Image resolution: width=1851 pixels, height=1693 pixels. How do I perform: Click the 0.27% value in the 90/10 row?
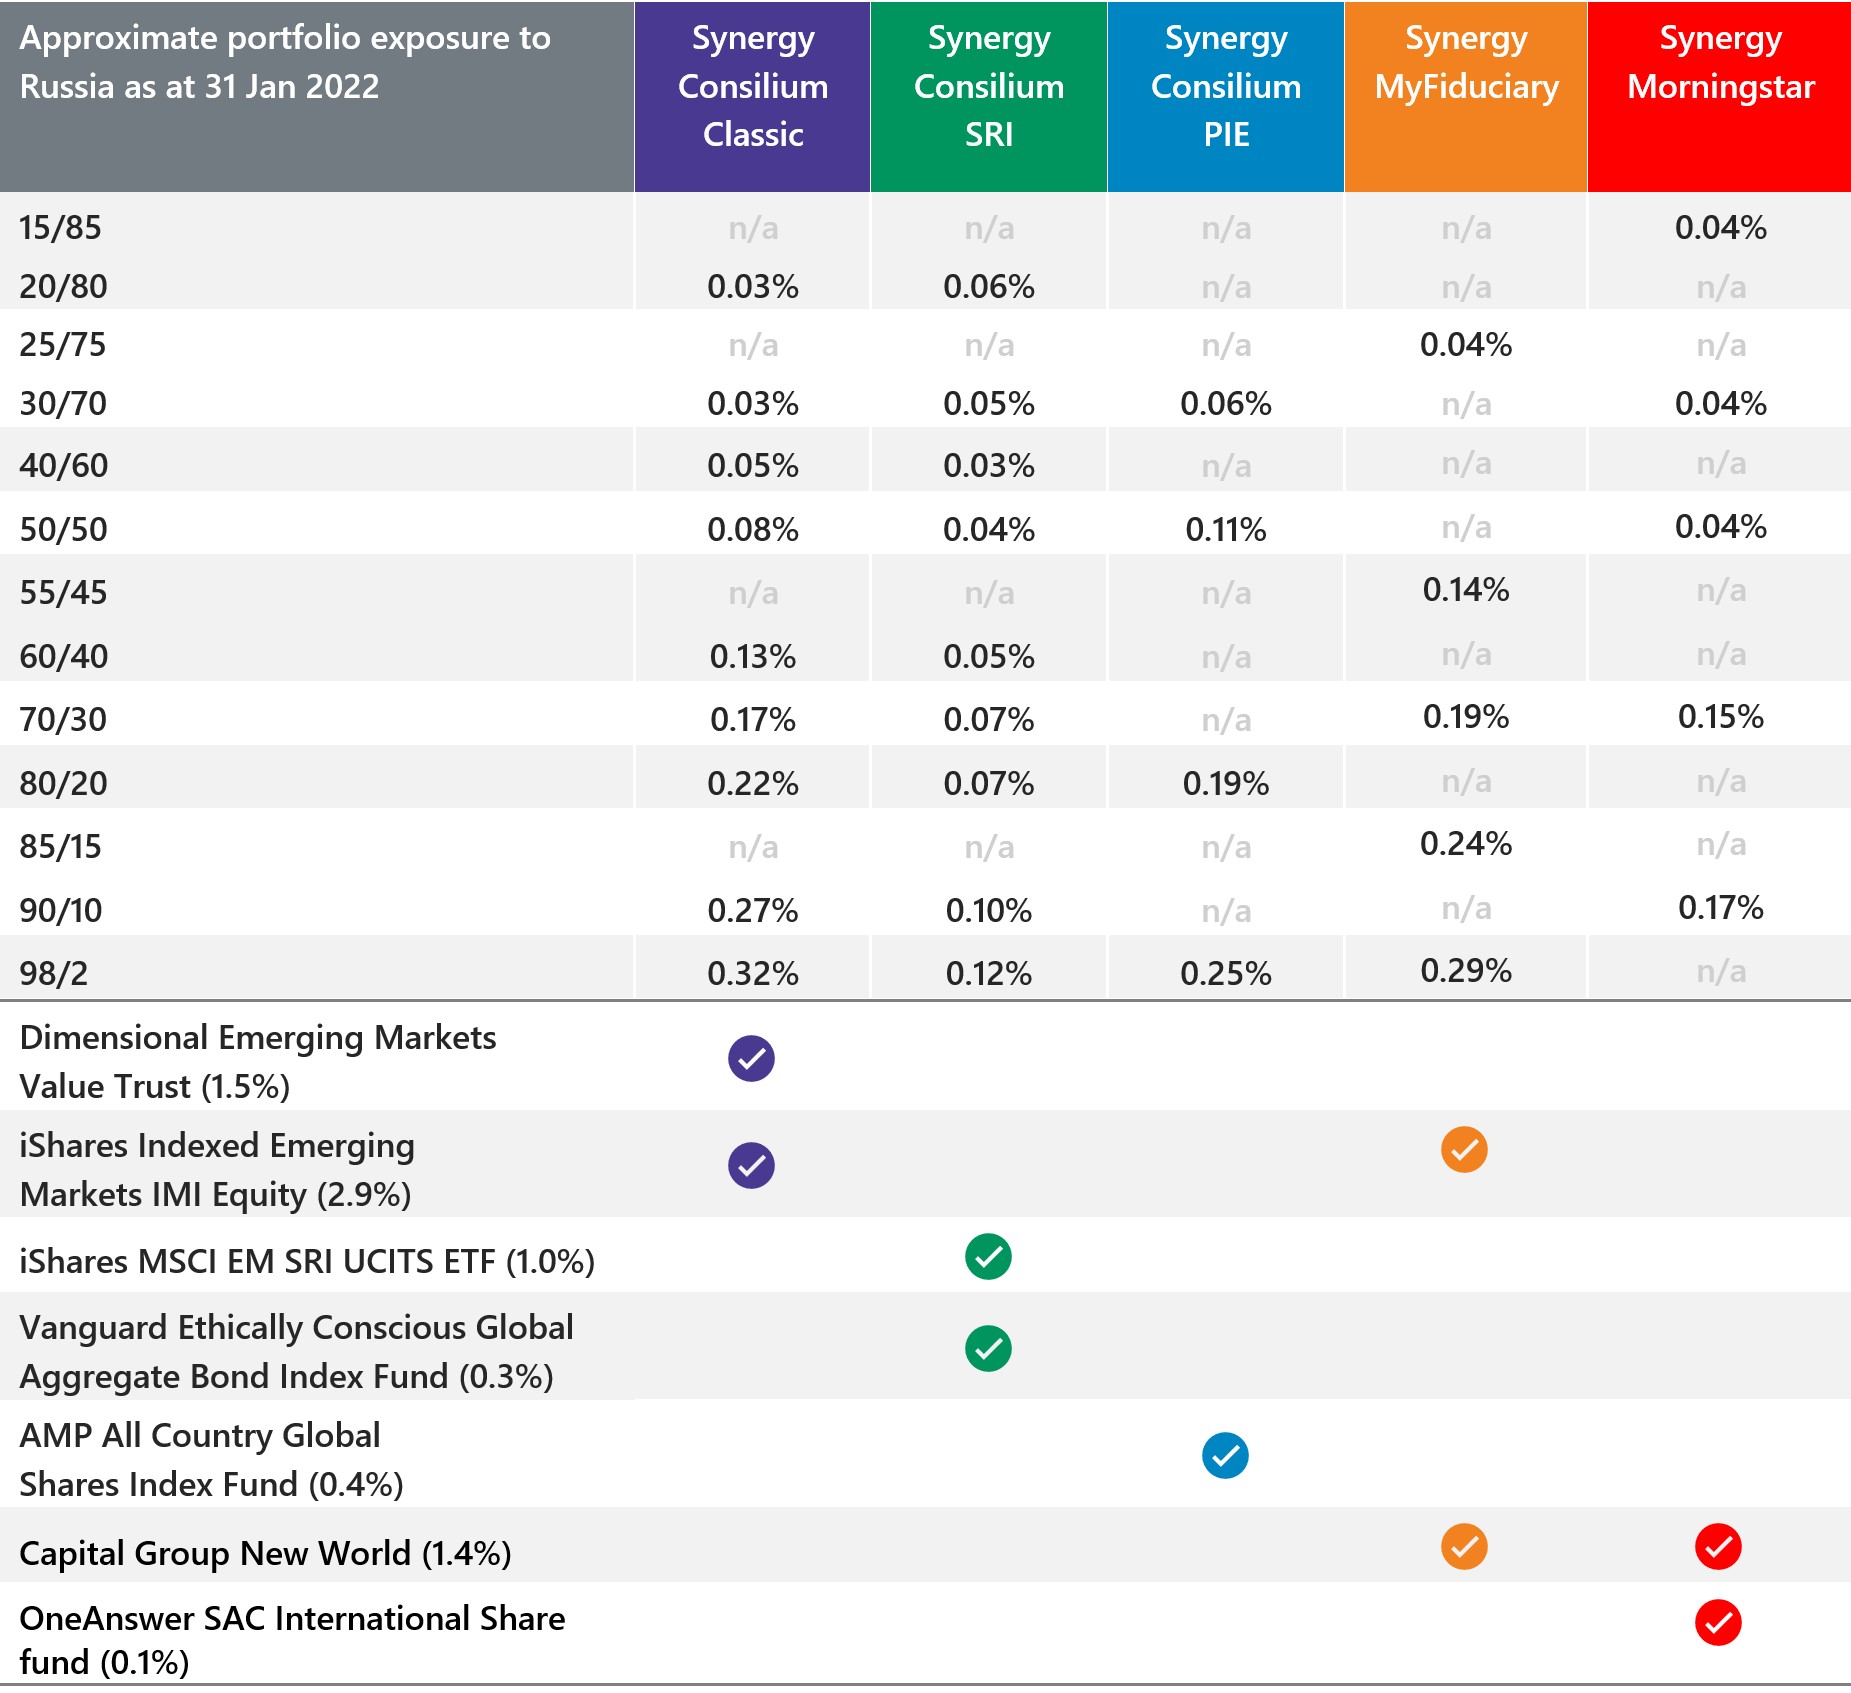[x=752, y=911]
